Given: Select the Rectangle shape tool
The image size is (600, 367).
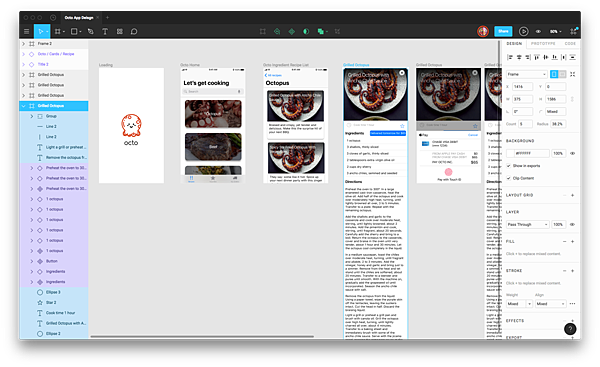Looking at the screenshot, I should click(74, 31).
